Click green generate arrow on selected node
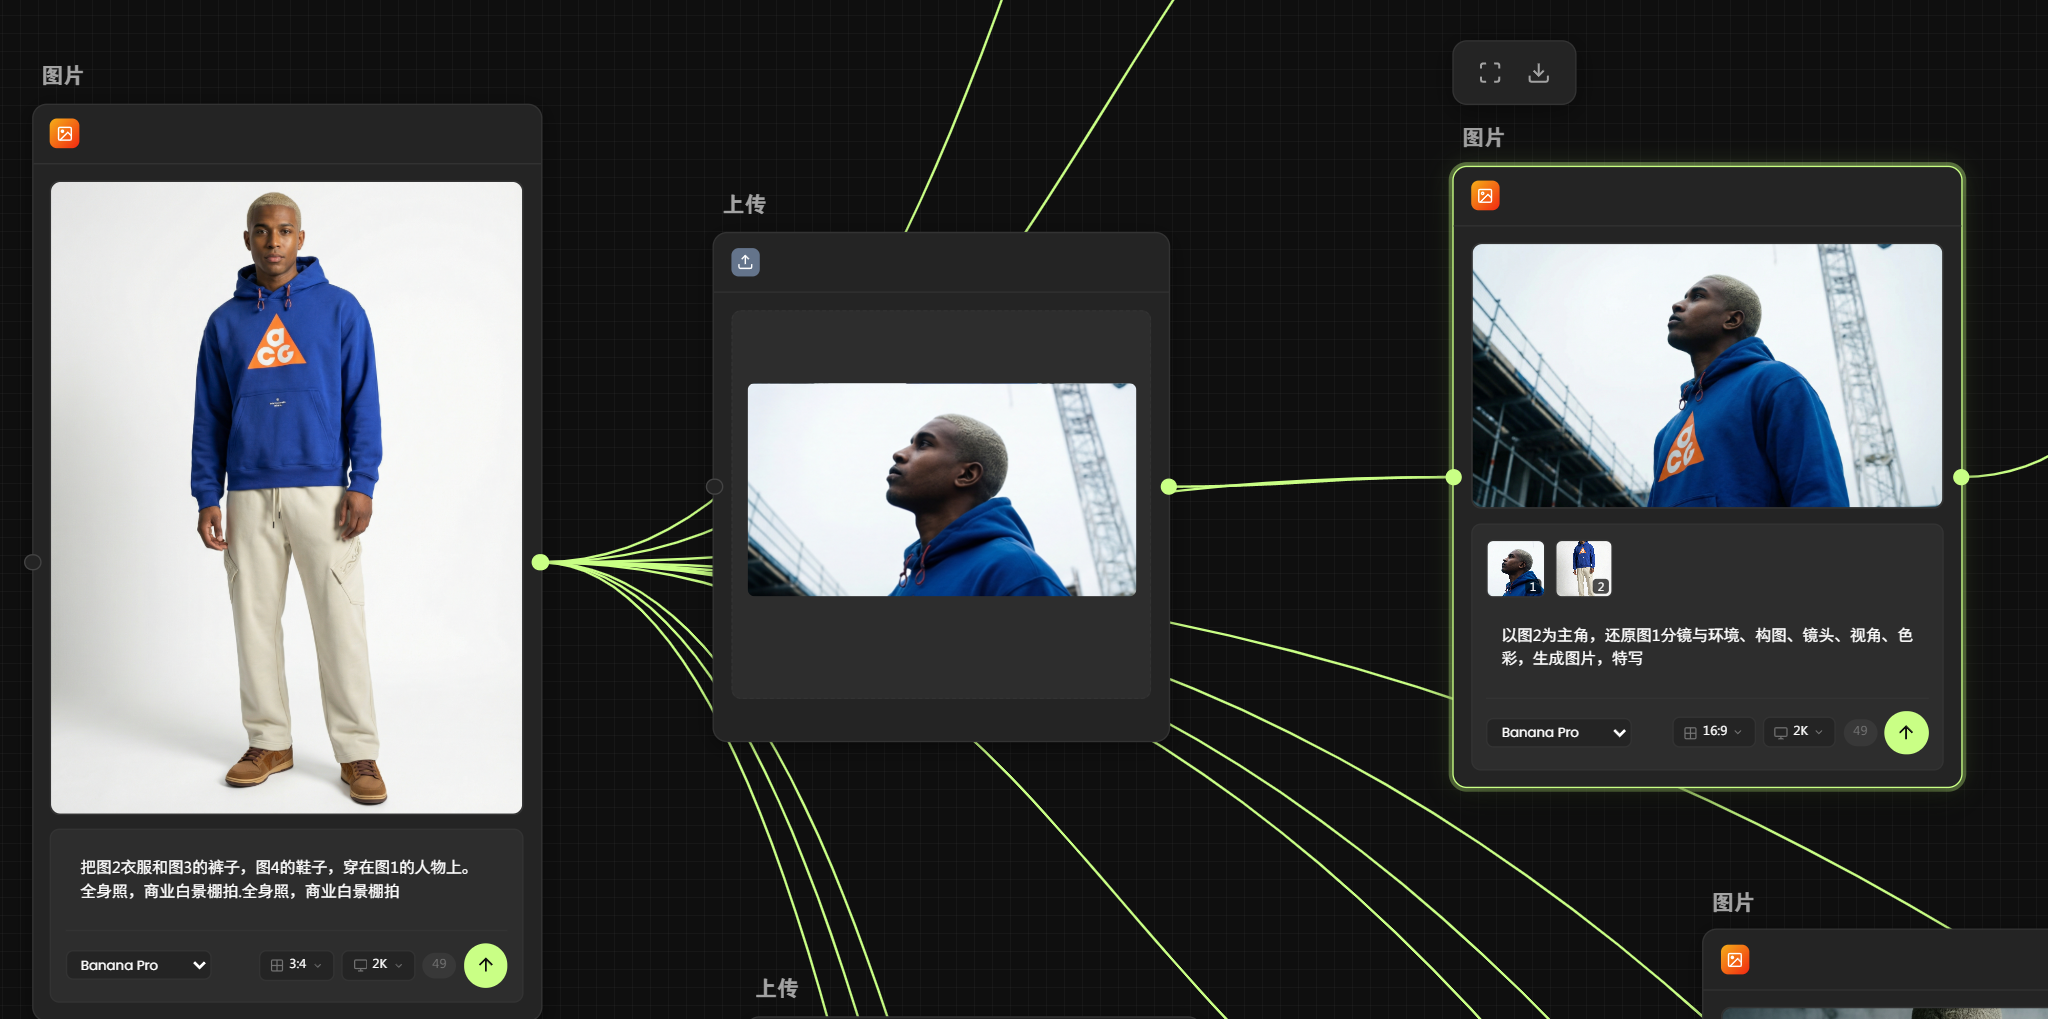The width and height of the screenshot is (2048, 1019). (1906, 732)
